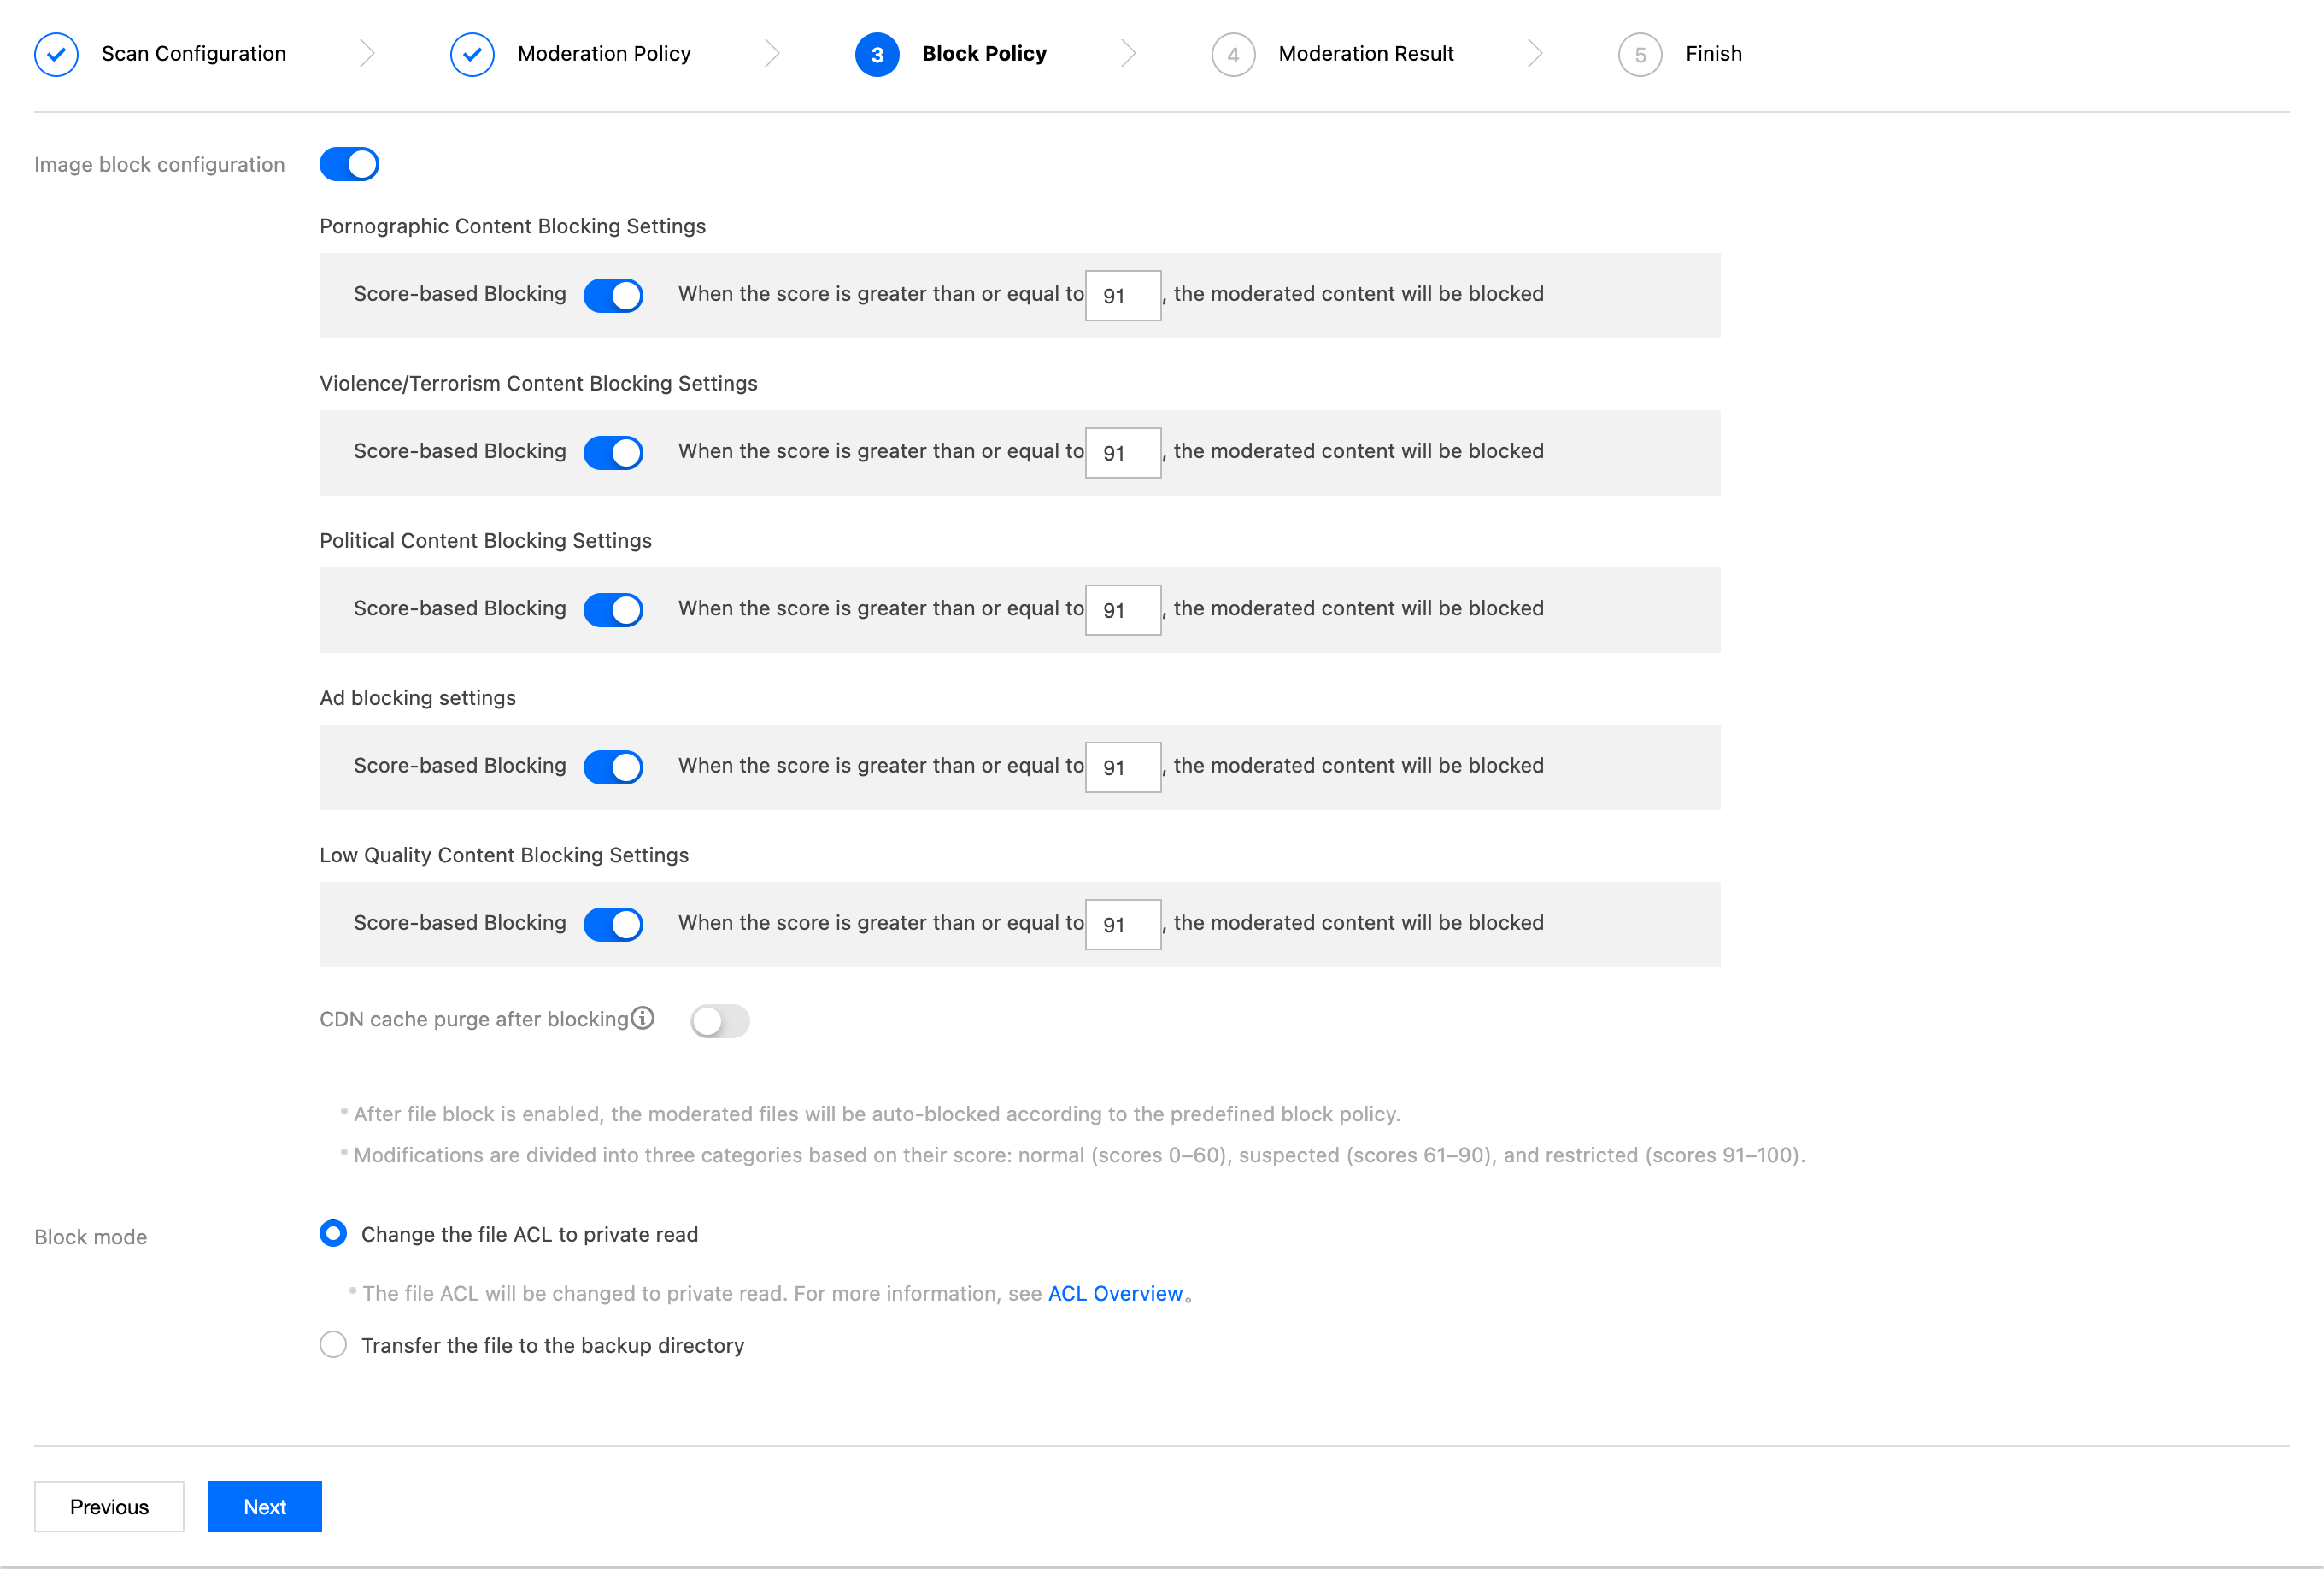Viewport: 2324px width, 1569px height.
Task: Go back with the Previous button
Action: [x=109, y=1506]
